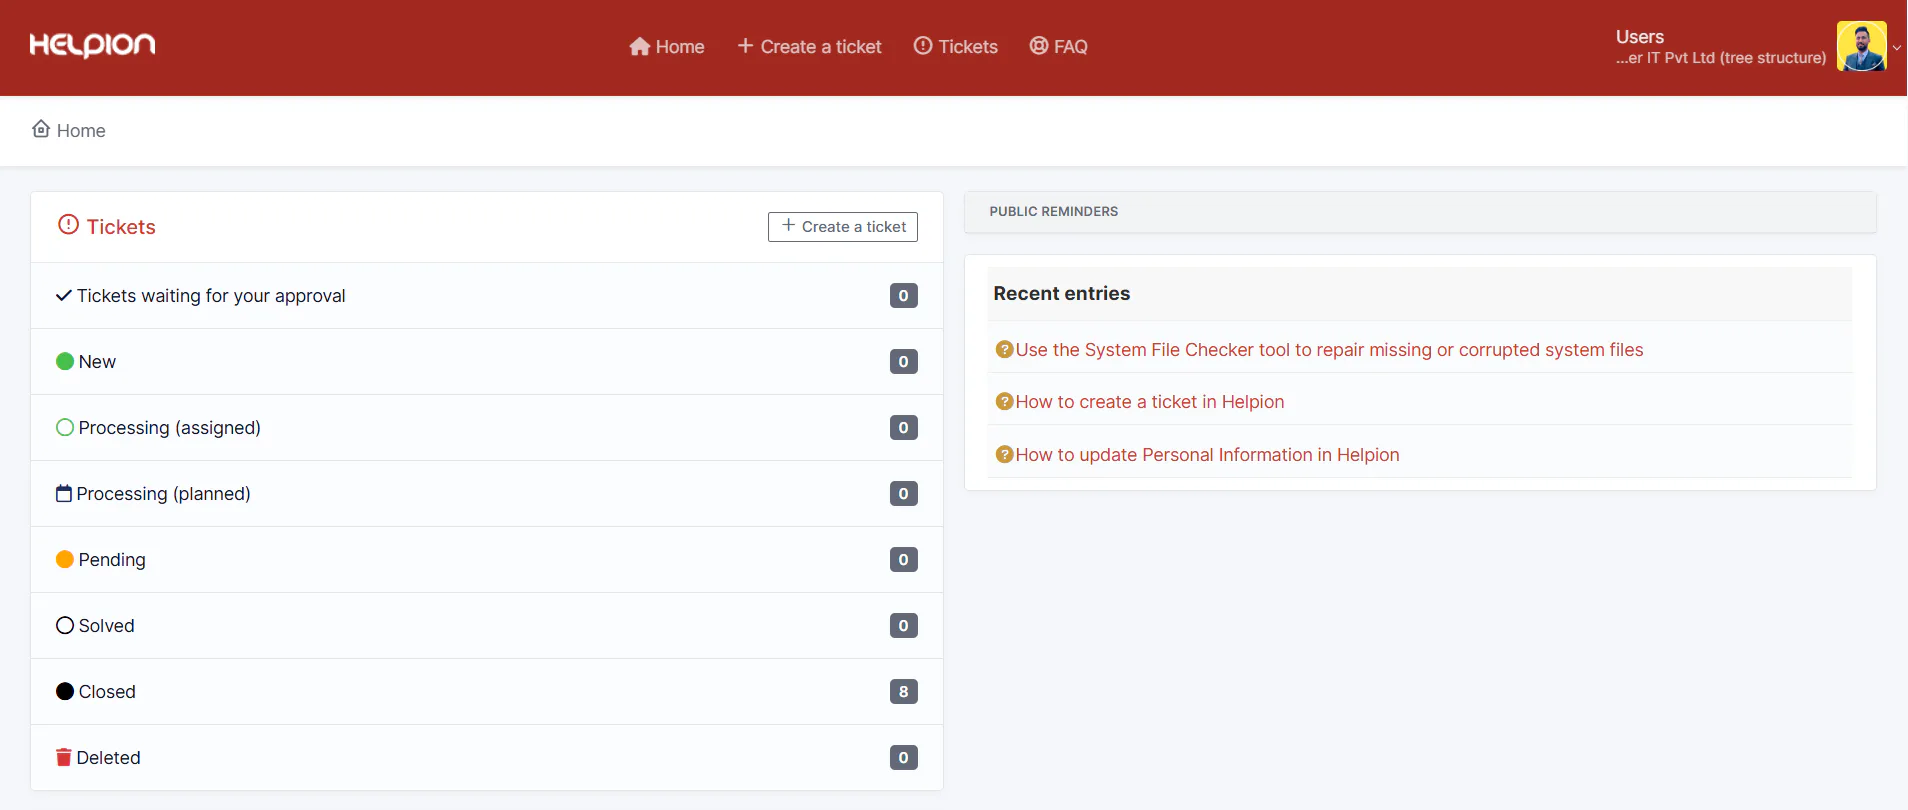Viewport: 1908px width, 810px height.
Task: Click the exclamation circle in Tickets panel header
Action: (68, 225)
